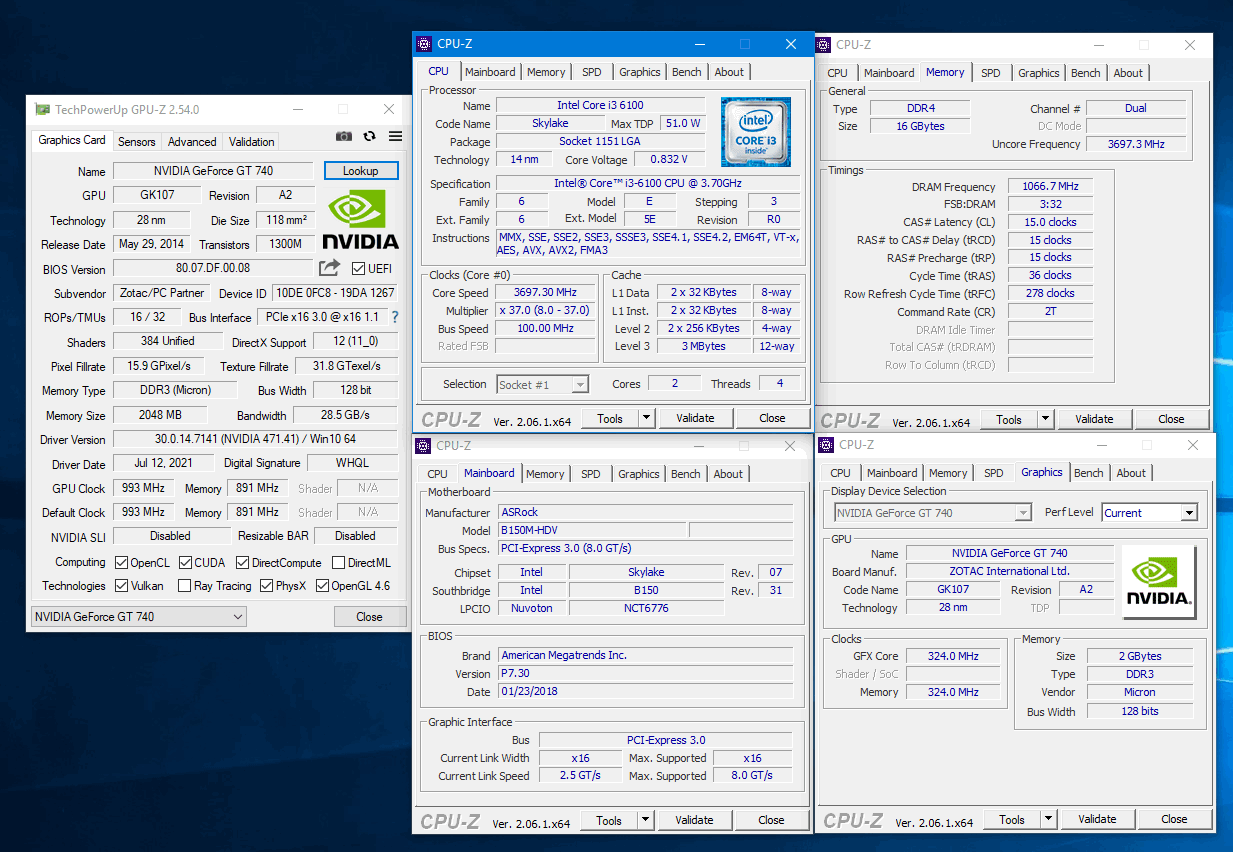Open the Socket #1 selection dropdown
1233x852 pixels.
tap(543, 384)
